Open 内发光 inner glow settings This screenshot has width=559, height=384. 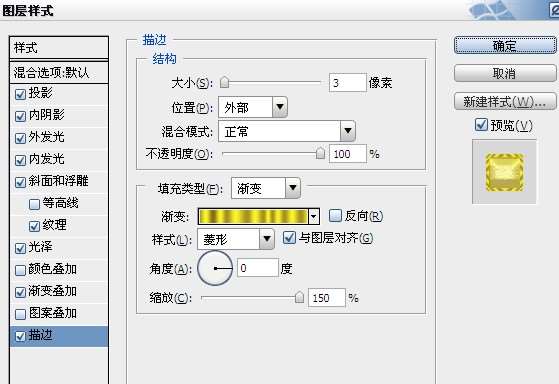coord(47,159)
